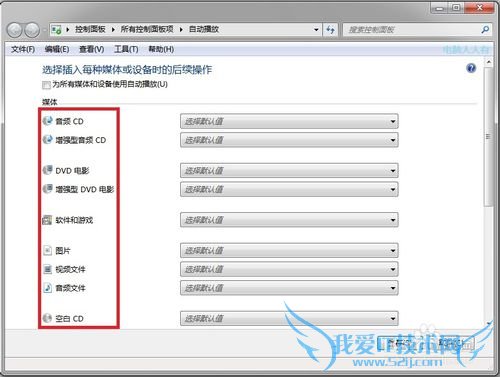Open the Software and Games (软件和游戏) dropdown
The image size is (500, 377).
coord(289,220)
